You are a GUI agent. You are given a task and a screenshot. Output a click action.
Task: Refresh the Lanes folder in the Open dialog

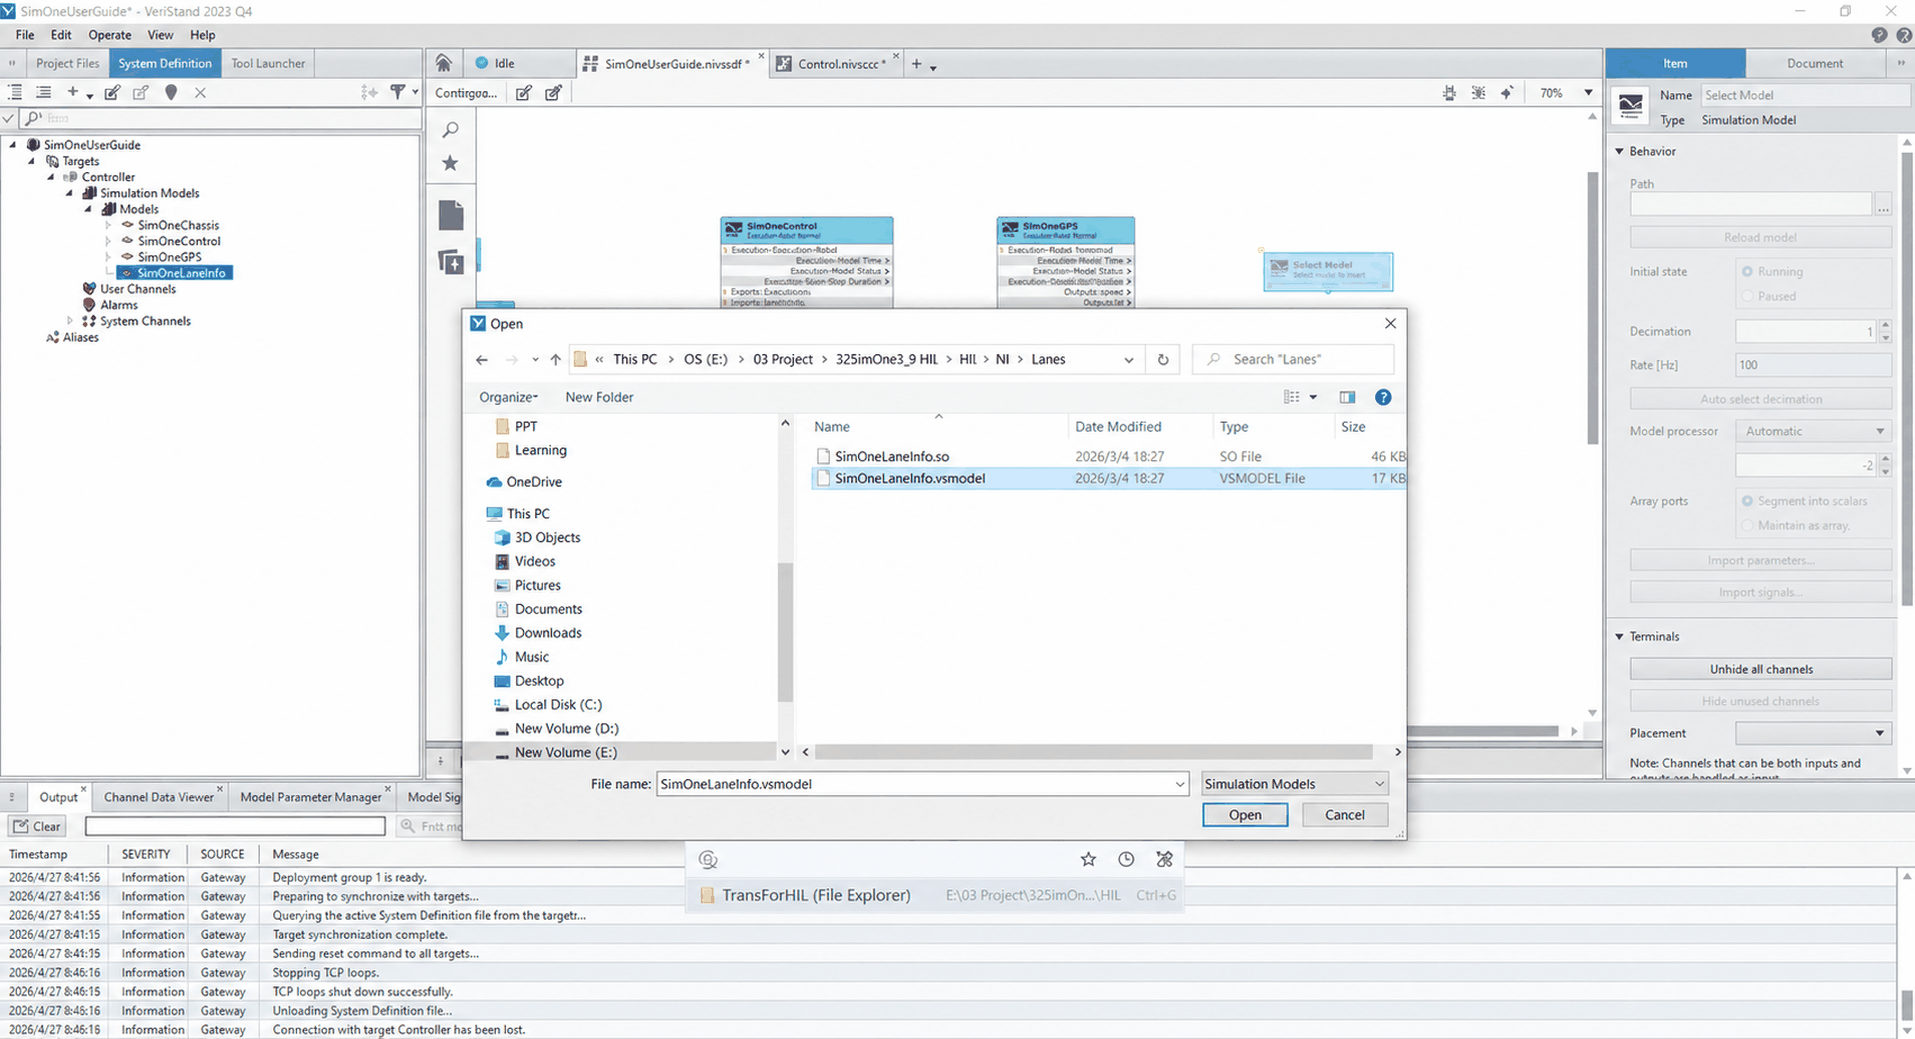pos(1163,359)
